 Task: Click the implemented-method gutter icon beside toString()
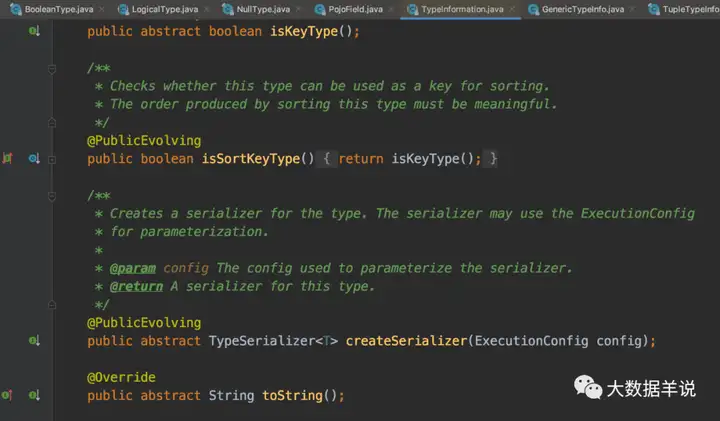pos(34,395)
